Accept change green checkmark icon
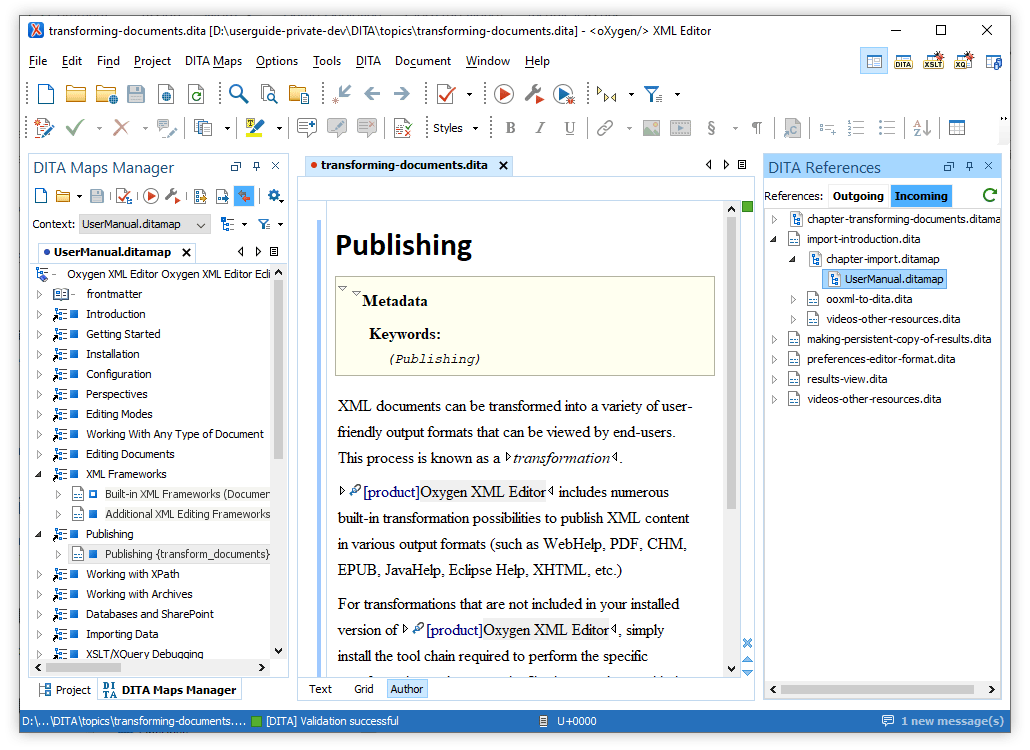The width and height of the screenshot is (1030, 750). pyautogui.click(x=74, y=127)
